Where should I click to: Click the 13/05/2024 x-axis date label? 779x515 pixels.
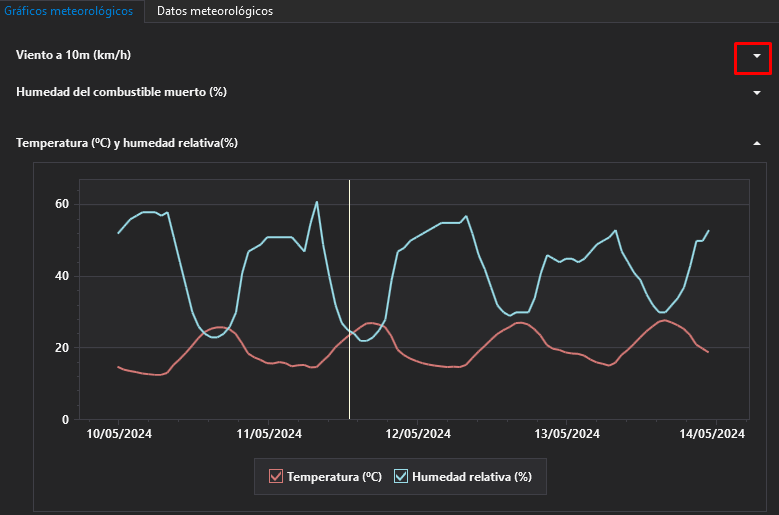pos(567,434)
